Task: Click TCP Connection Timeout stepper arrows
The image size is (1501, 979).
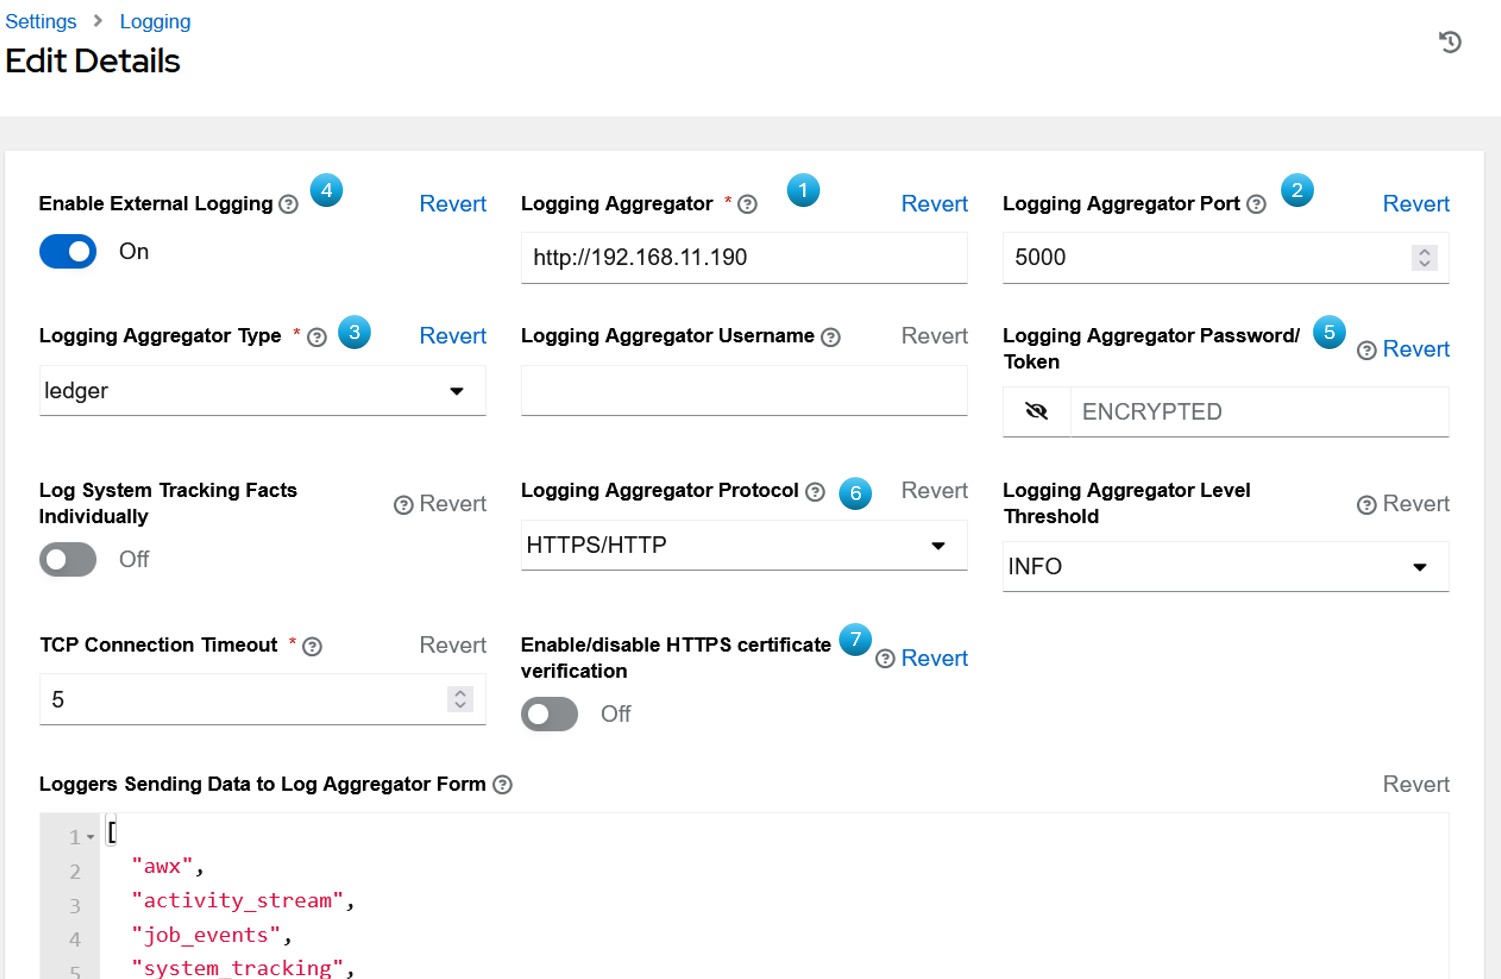Action: coord(460,699)
